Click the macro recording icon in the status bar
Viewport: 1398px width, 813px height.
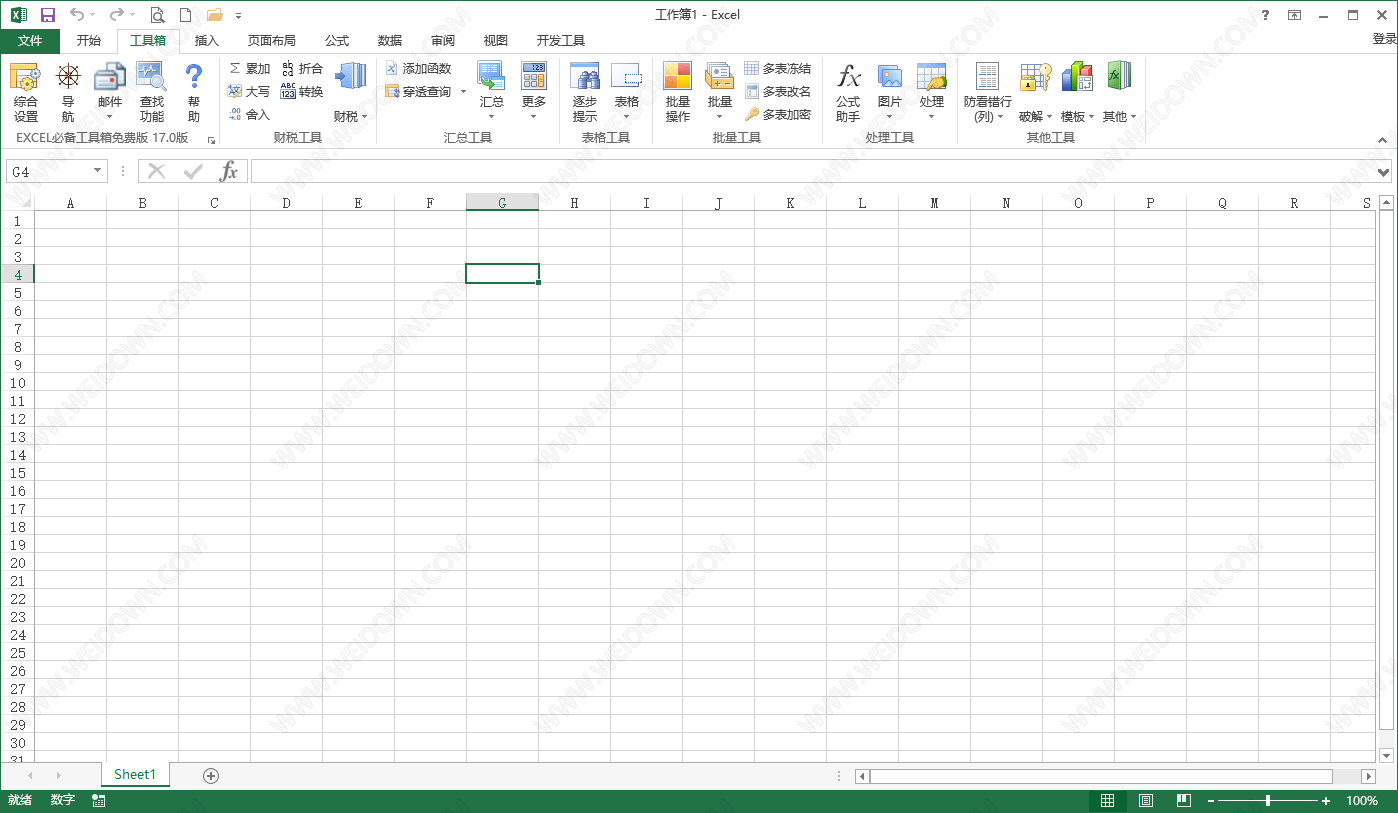(x=99, y=800)
